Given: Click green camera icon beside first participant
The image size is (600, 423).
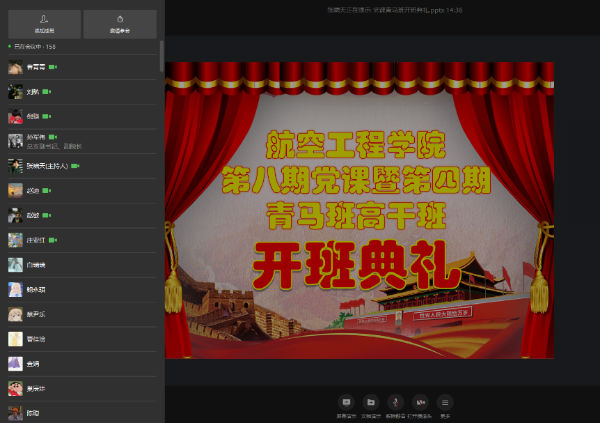Looking at the screenshot, I should [52, 67].
